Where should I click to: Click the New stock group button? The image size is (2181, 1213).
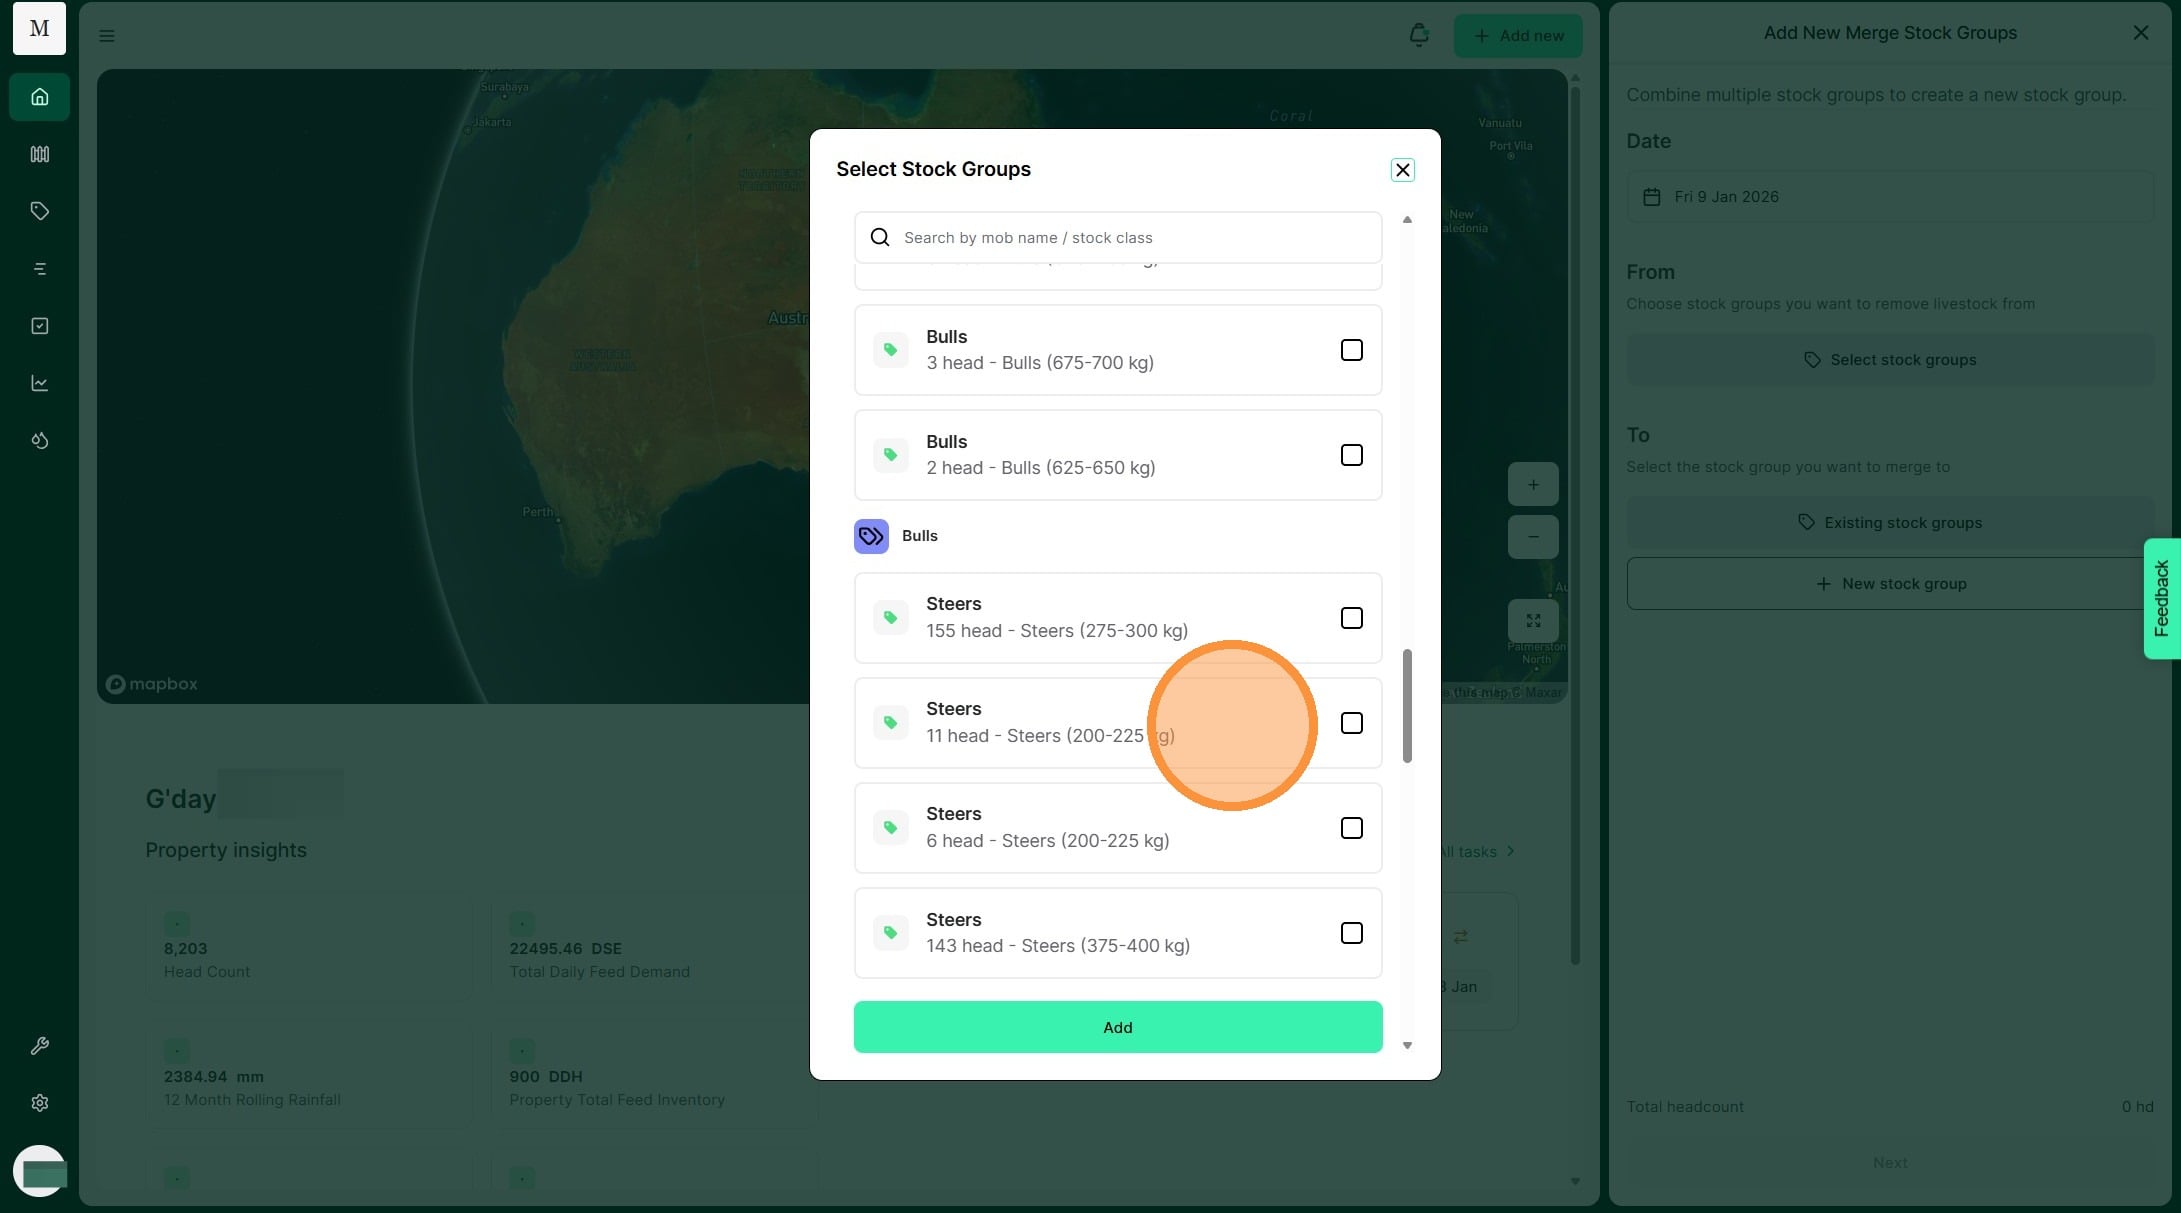(1889, 584)
